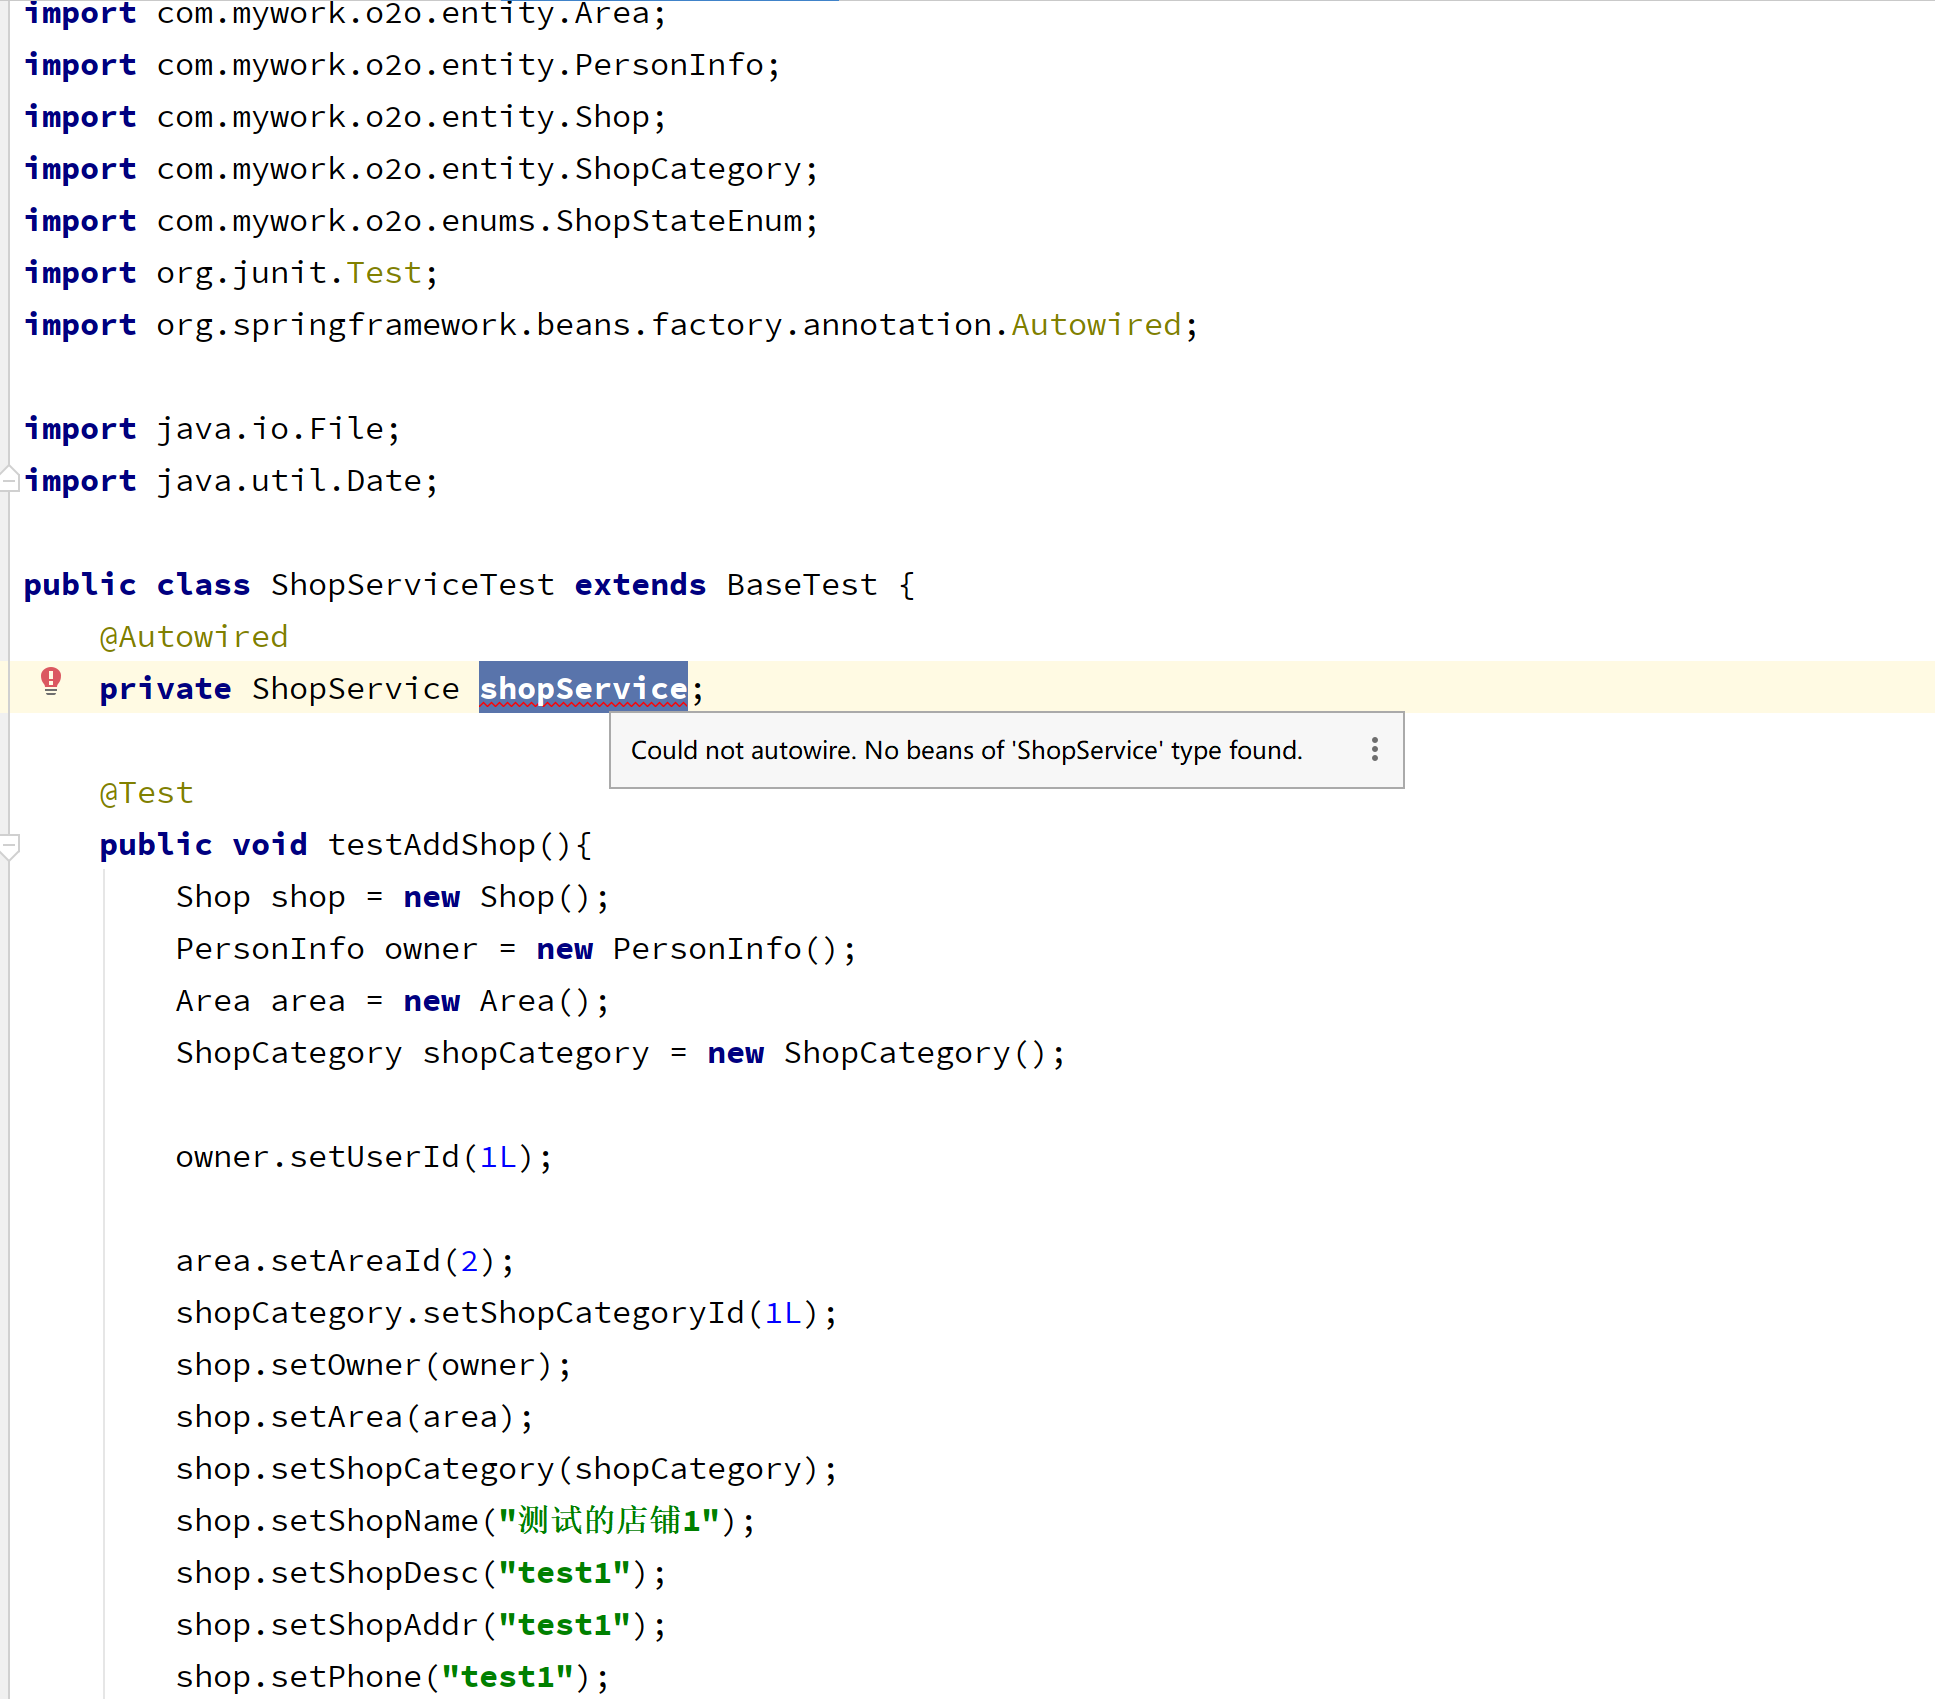The image size is (1935, 1699).
Task: Click area.setAreaId(2) statement
Action: 345,1261
